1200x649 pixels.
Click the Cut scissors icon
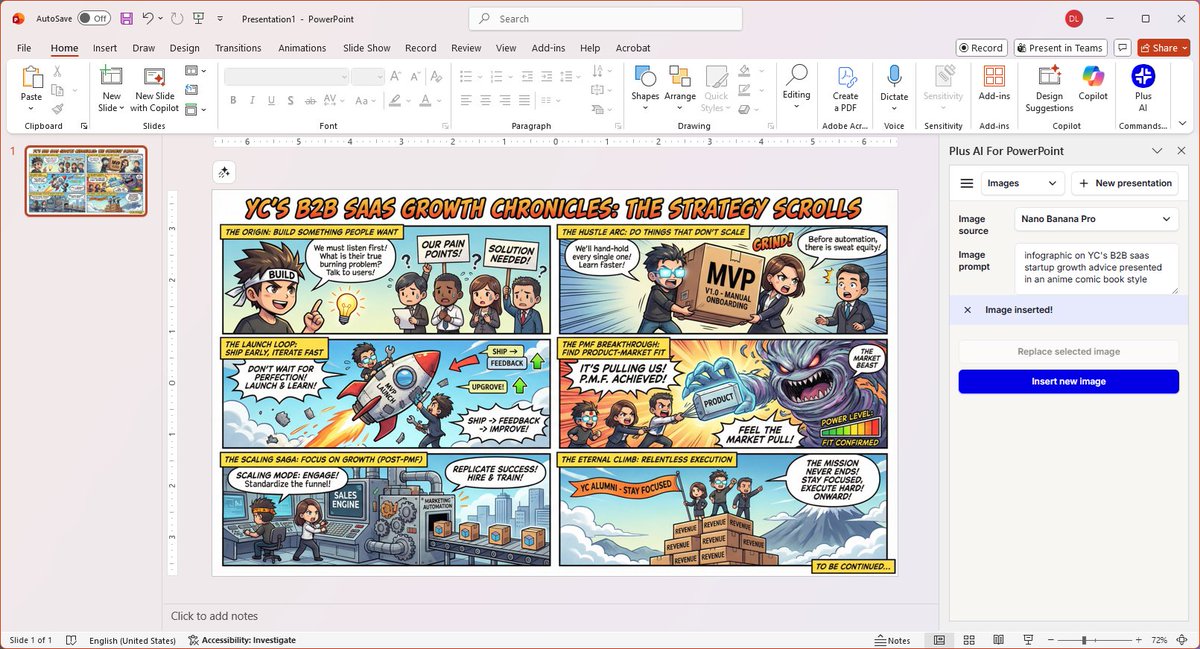[58, 71]
